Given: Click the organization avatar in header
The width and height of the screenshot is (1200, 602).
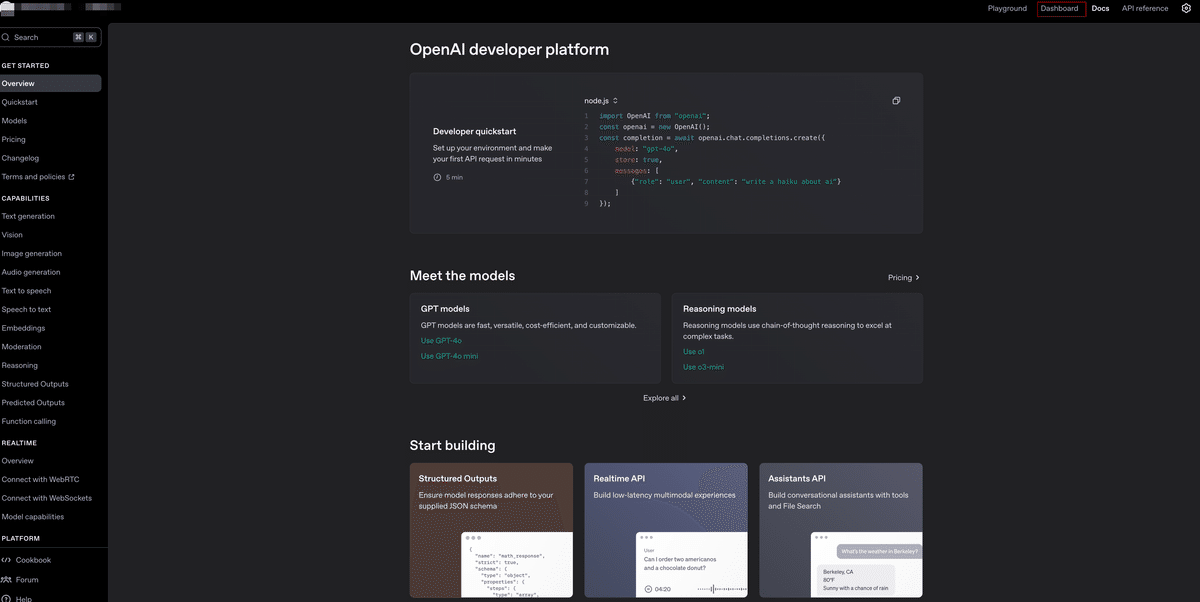Looking at the screenshot, I should pyautogui.click(x=8, y=7).
